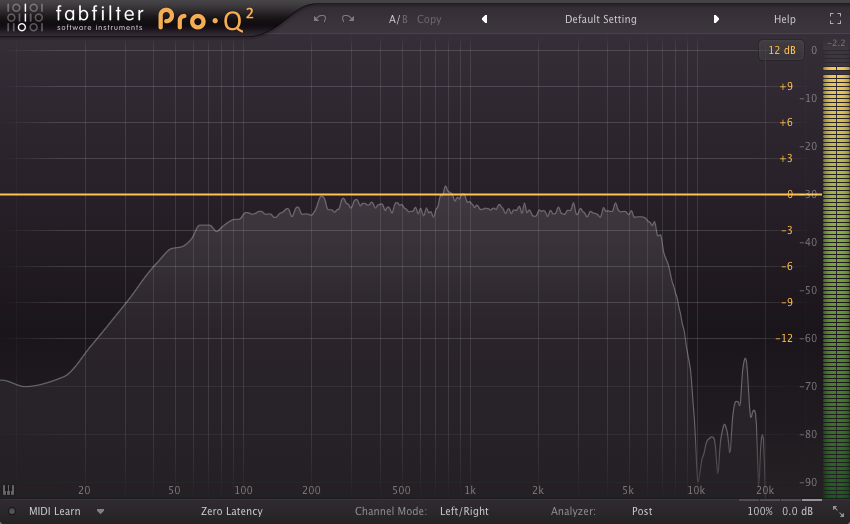Click the -90 analyzer scale label
Image resolution: width=850 pixels, height=524 pixels.
(x=808, y=482)
